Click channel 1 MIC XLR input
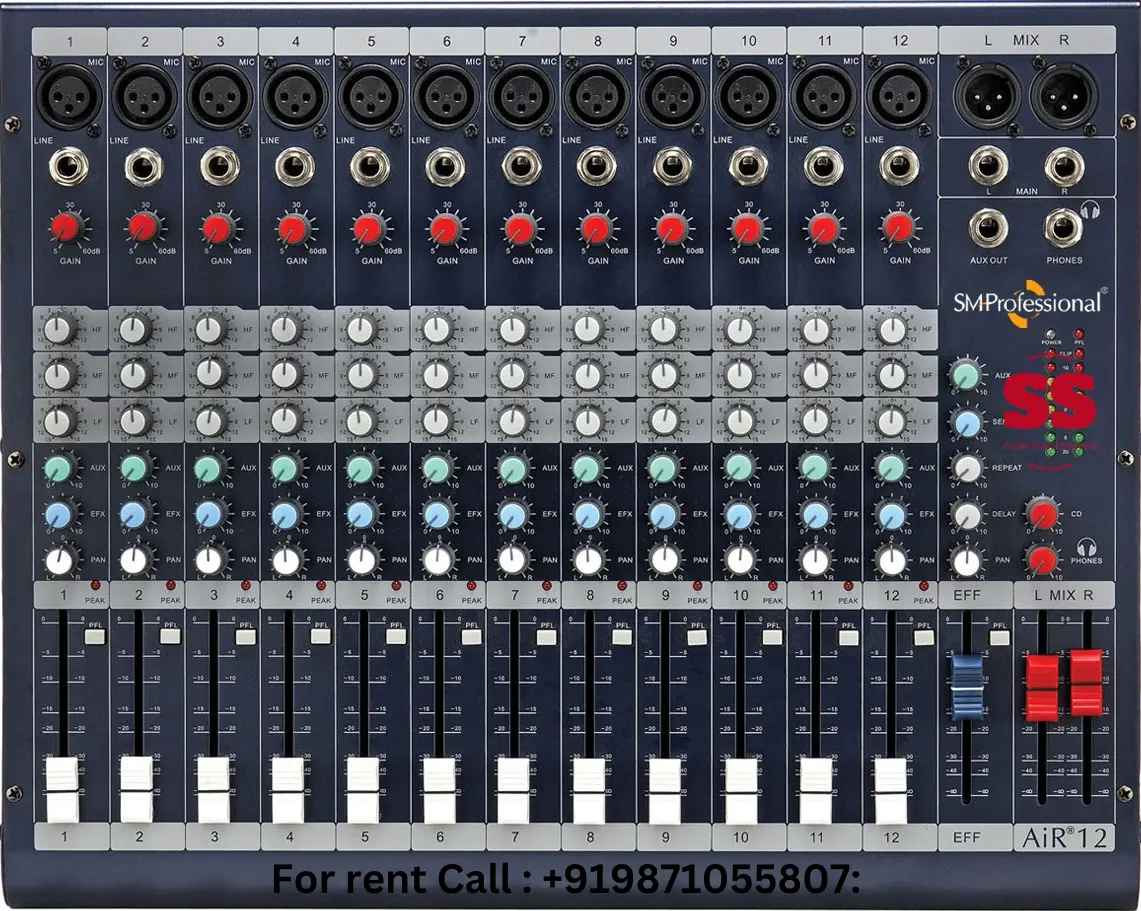Viewport: 1141px width, 911px height. (x=67, y=95)
